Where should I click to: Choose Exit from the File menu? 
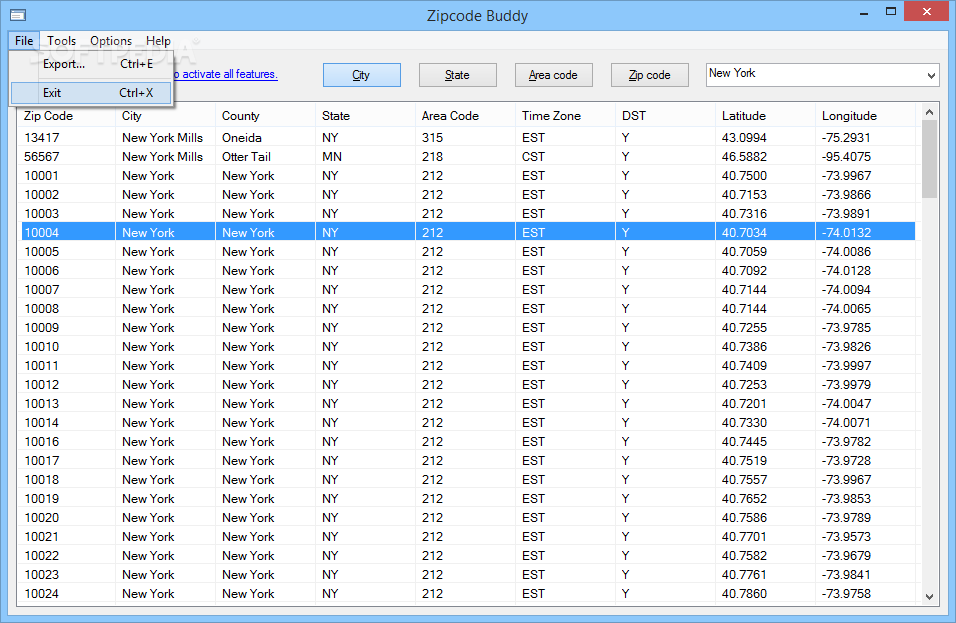click(91, 93)
